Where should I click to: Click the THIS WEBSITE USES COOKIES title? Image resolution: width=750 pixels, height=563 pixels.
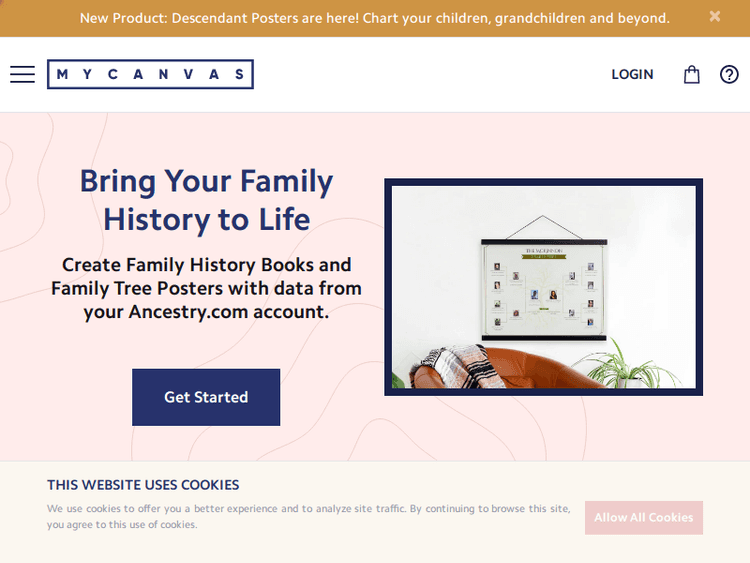143,485
